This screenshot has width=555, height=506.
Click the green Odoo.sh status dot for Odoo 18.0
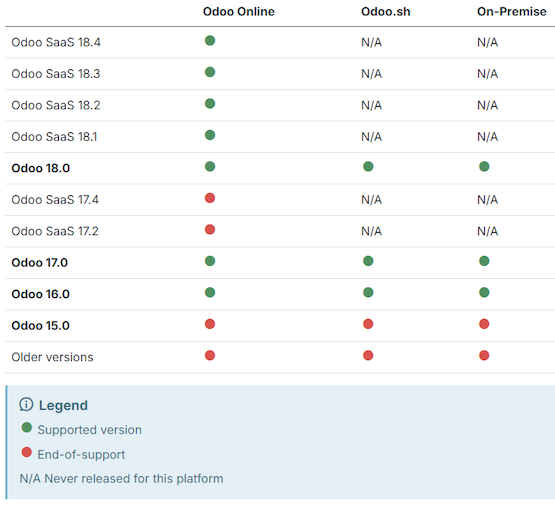(368, 167)
